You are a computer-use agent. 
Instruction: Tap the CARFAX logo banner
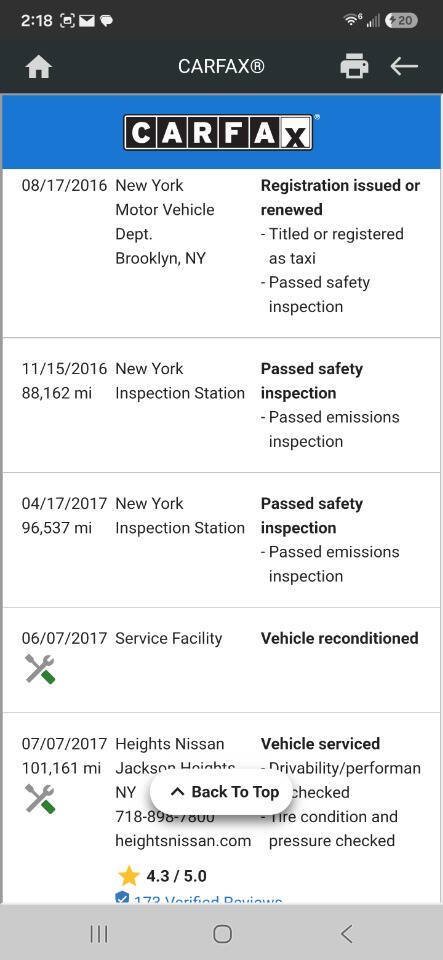pos(222,132)
